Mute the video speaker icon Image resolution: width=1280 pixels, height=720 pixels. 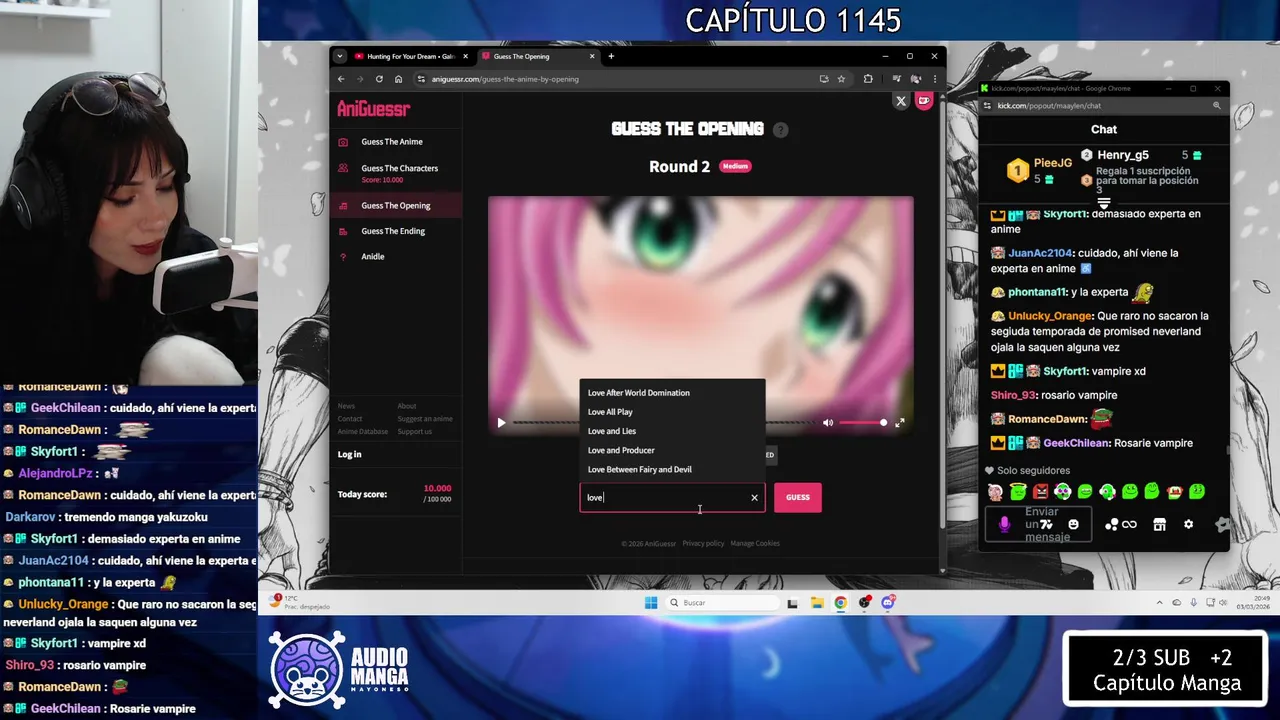(x=827, y=423)
